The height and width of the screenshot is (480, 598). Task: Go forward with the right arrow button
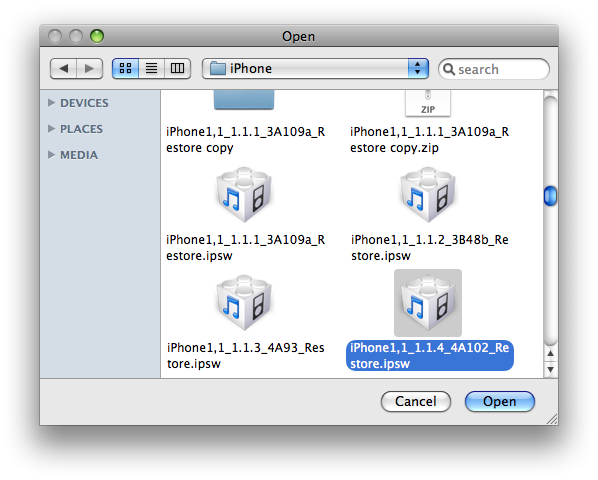(x=90, y=69)
